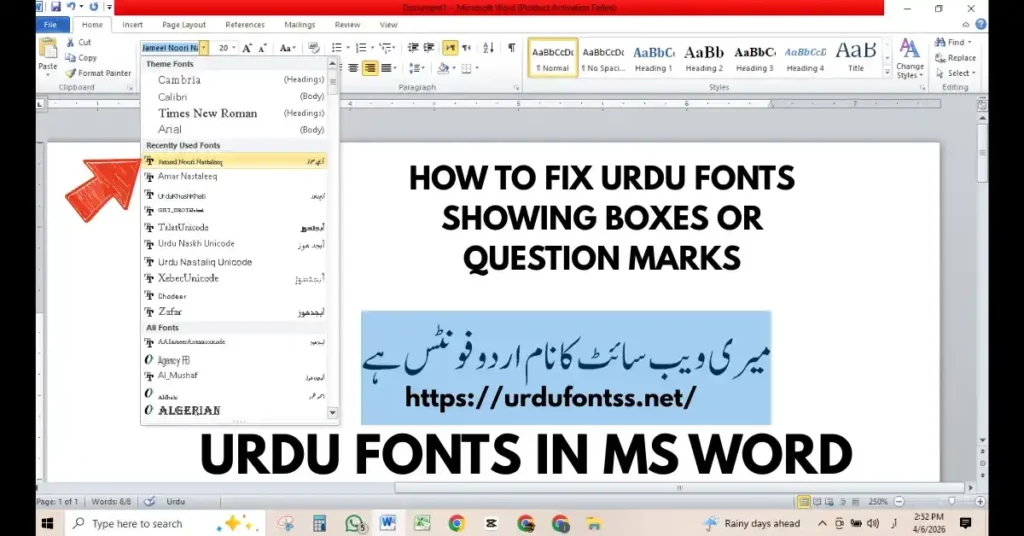Image resolution: width=1024 pixels, height=536 pixels.
Task: Click the Borders grid icon
Action: [466, 68]
